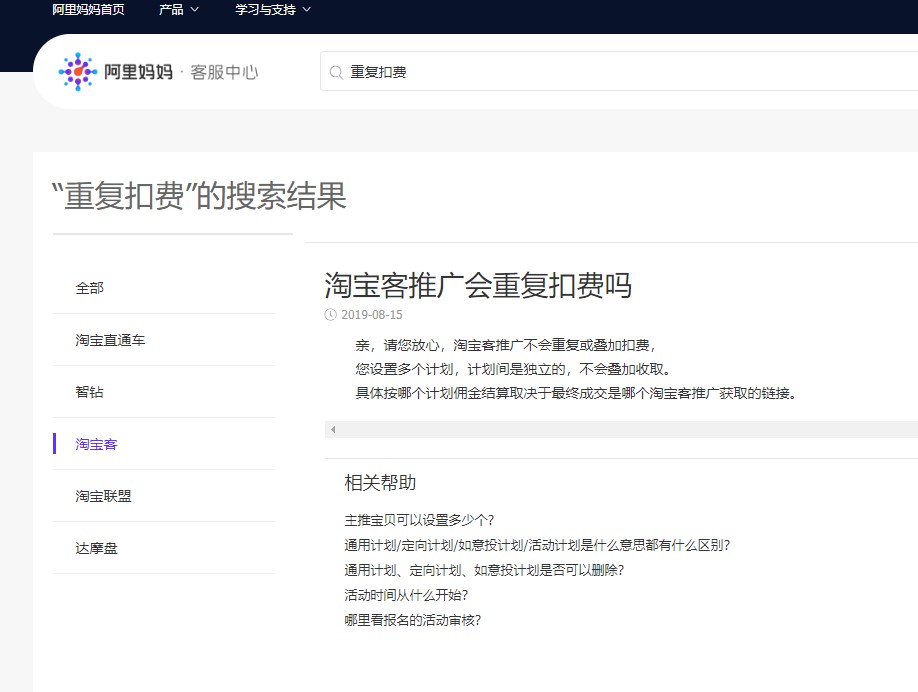Screen dimensions: 918x692
Task: Expand the 产品 dropdown menu
Action: [179, 9]
